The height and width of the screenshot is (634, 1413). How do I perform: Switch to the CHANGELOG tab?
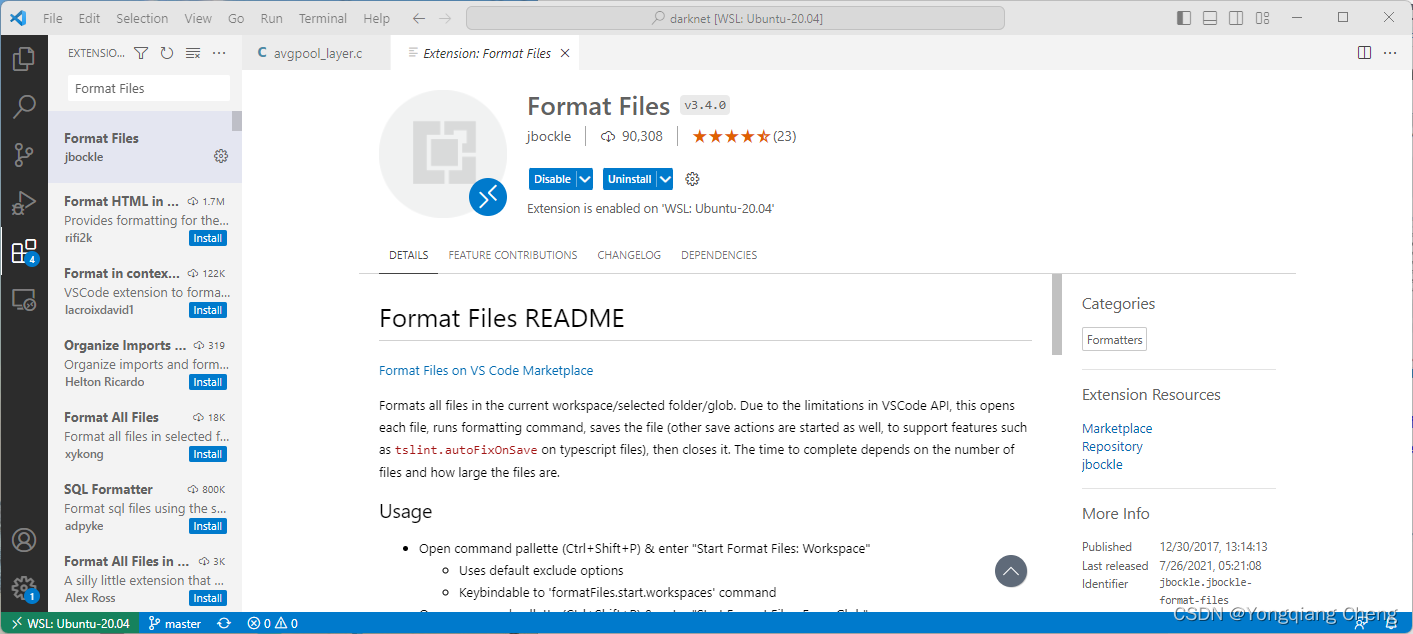point(629,255)
